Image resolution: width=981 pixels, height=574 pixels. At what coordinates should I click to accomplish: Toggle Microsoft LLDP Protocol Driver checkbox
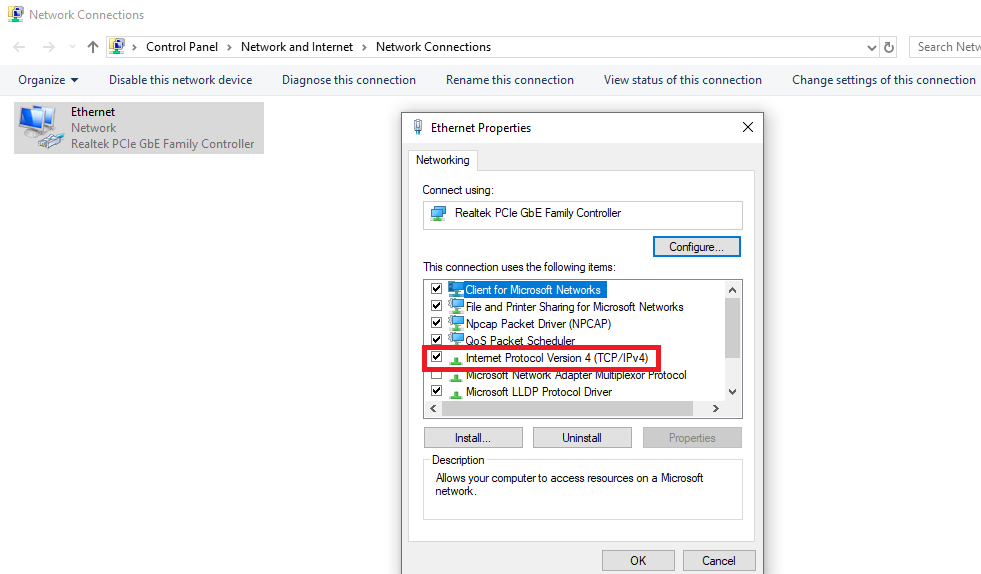pos(437,391)
